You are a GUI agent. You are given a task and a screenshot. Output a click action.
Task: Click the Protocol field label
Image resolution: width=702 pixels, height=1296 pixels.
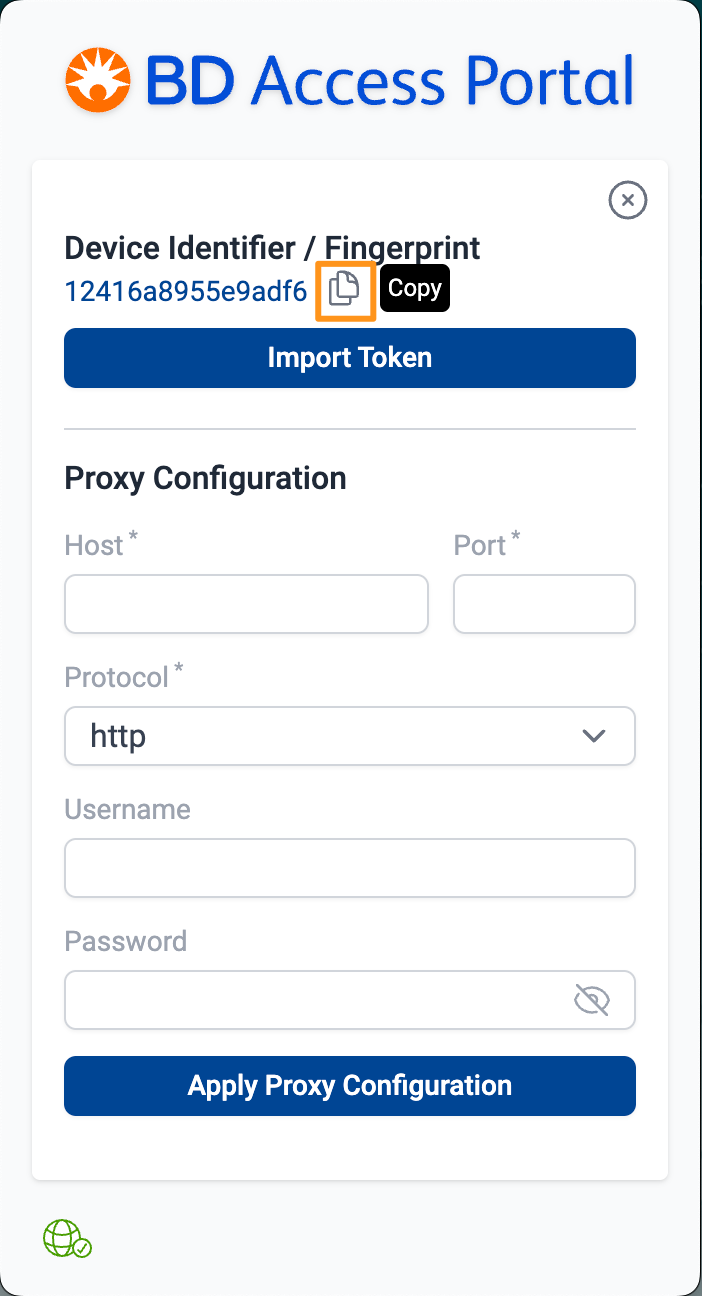pyautogui.click(x=117, y=678)
